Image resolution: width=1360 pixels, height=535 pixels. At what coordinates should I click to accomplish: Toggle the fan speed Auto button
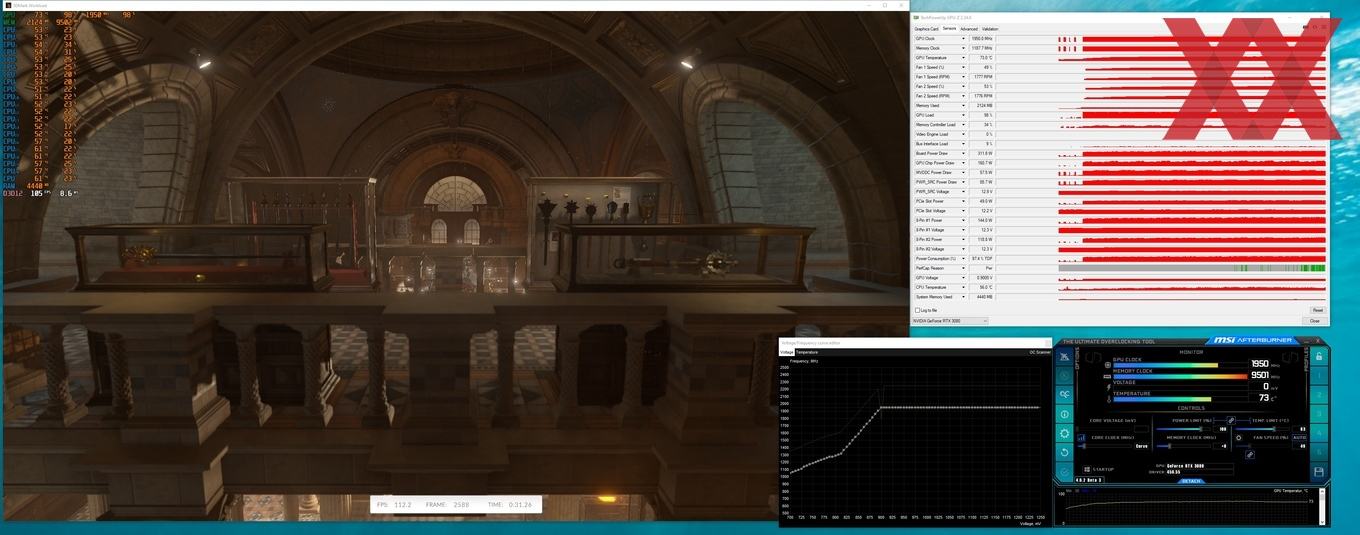click(x=1300, y=437)
